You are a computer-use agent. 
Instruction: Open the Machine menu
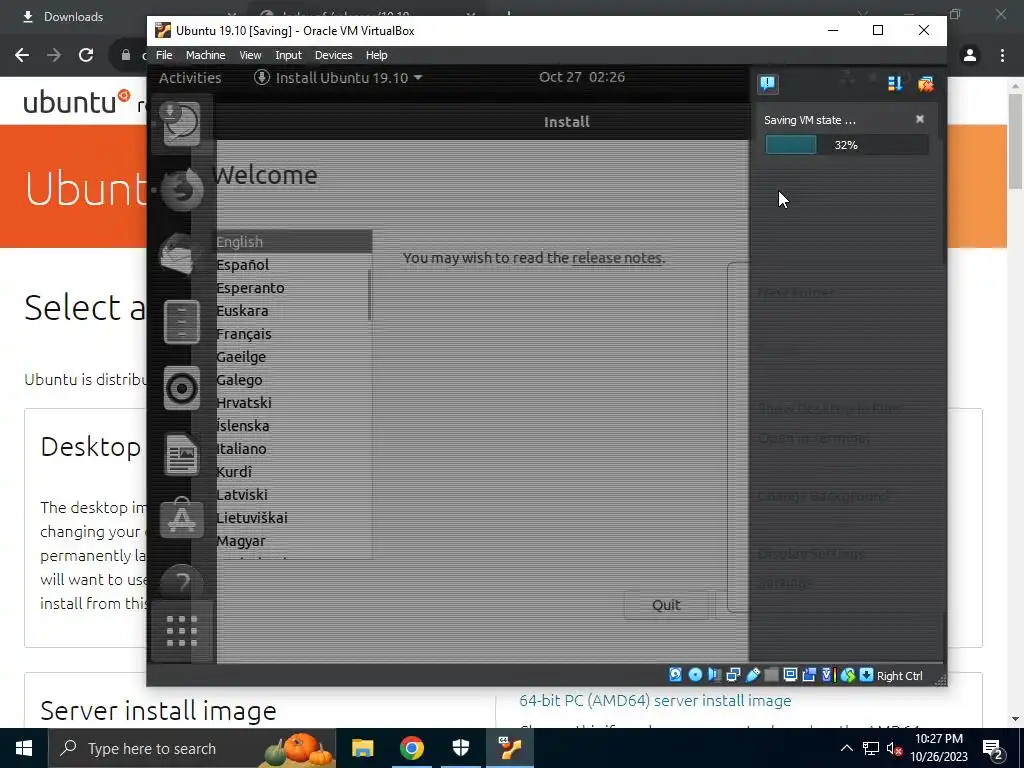click(205, 55)
